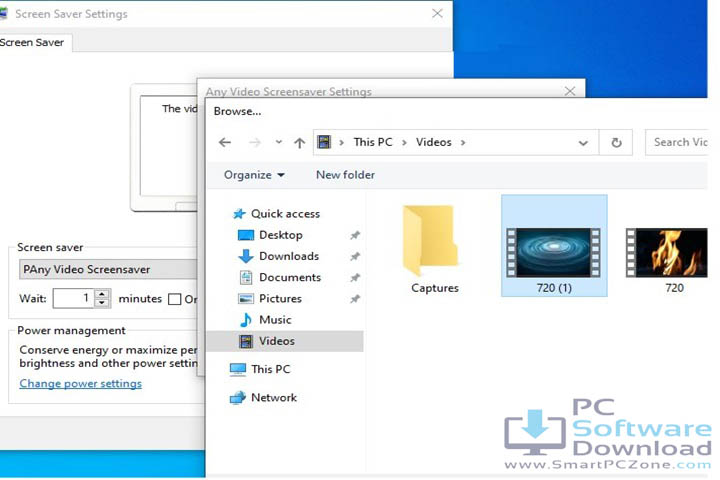Image resolution: width=720 pixels, height=480 pixels.
Task: Click the Videos filmstrip icon in sidebar
Action: (x=246, y=341)
